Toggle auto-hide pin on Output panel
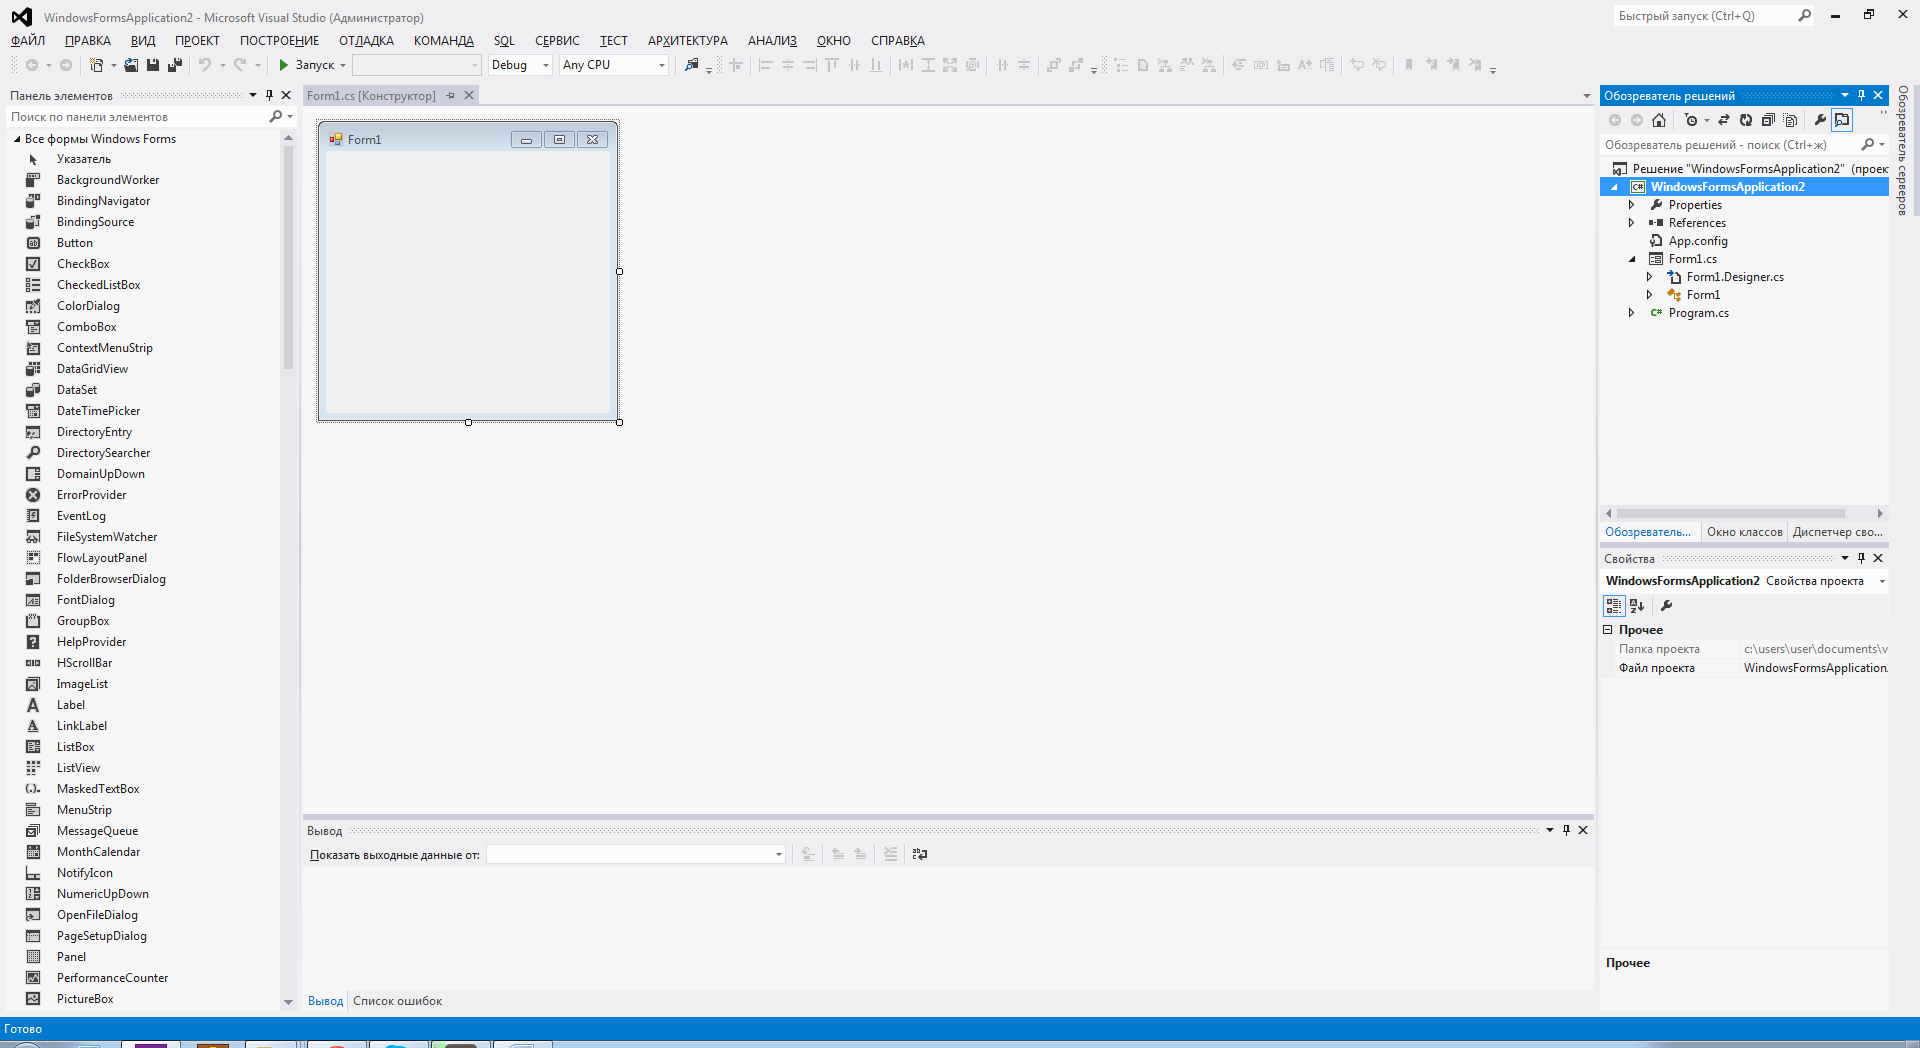Screen dimensions: 1920x1048 click(1566, 830)
